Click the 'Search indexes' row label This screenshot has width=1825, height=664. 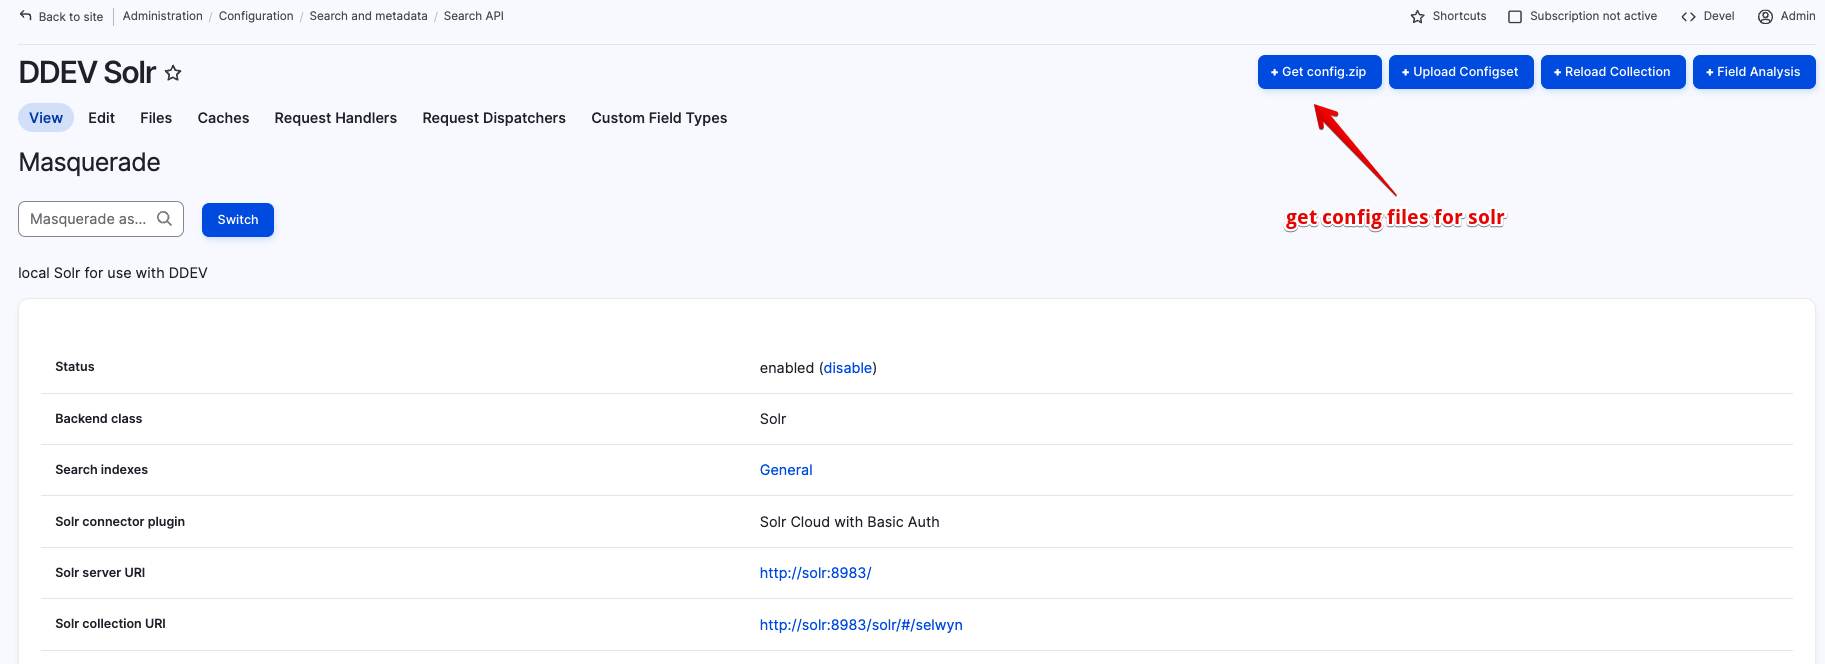pos(102,470)
